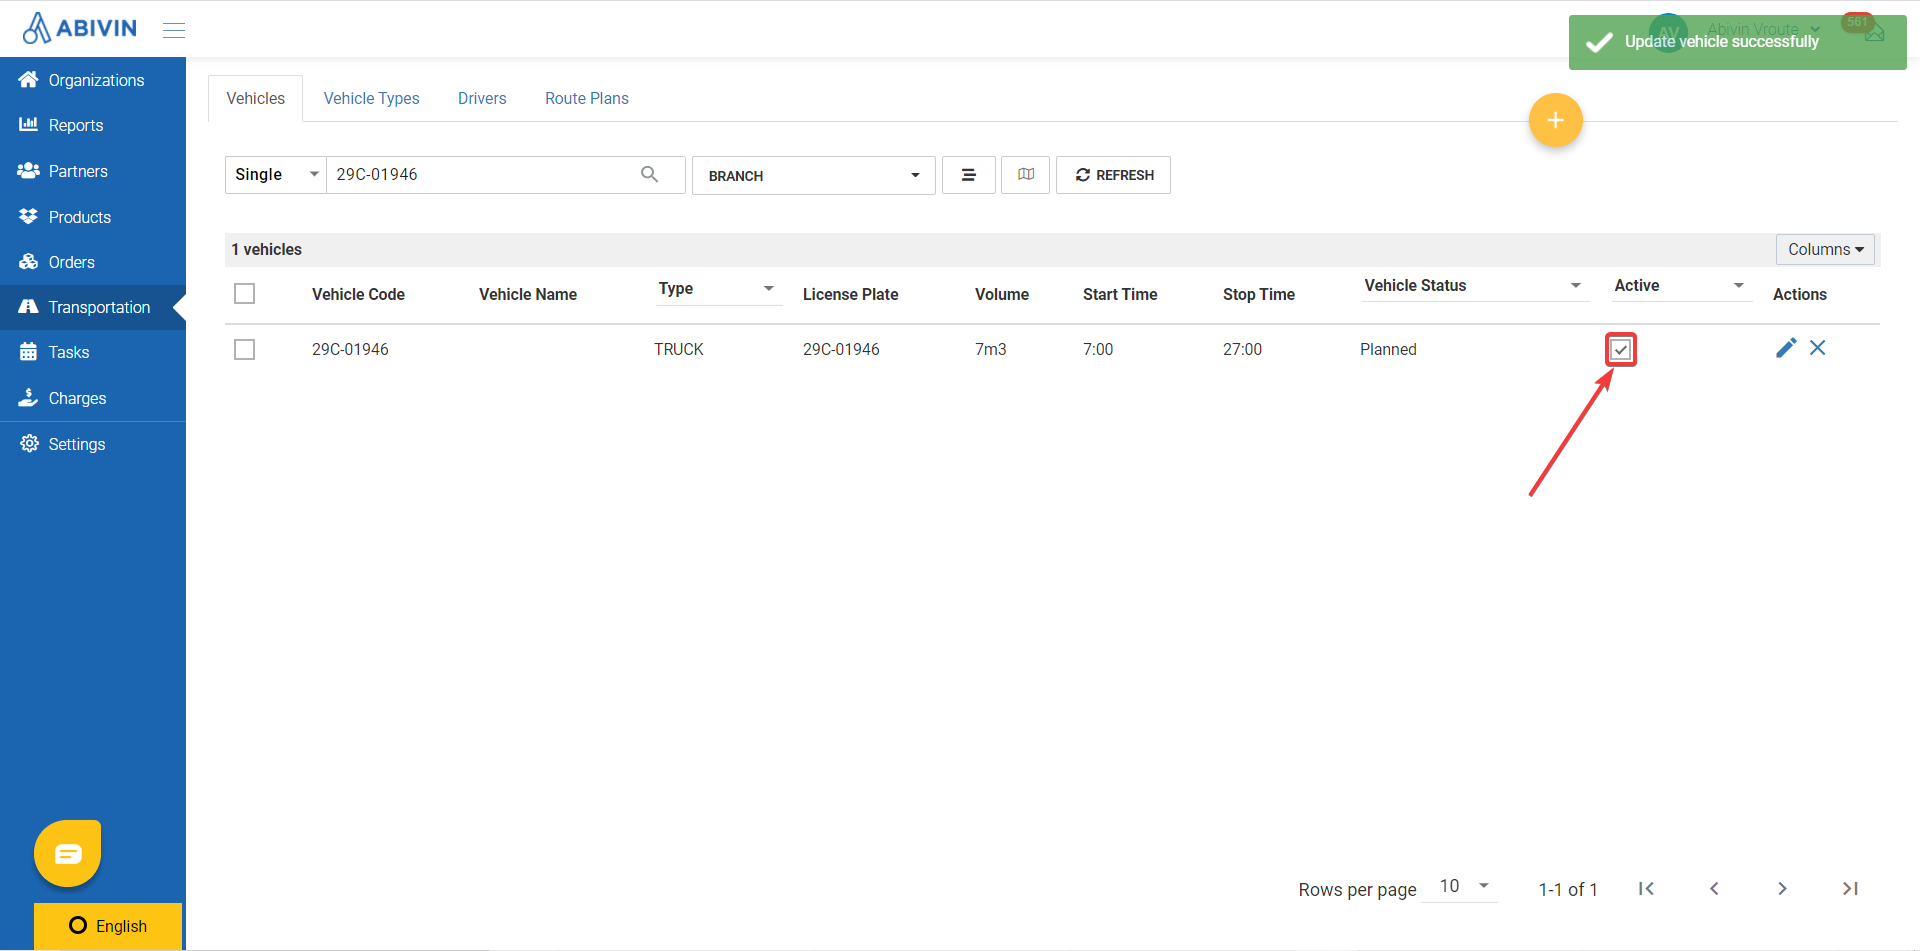Open the Columns dropdown
1920x951 pixels.
pyautogui.click(x=1825, y=249)
